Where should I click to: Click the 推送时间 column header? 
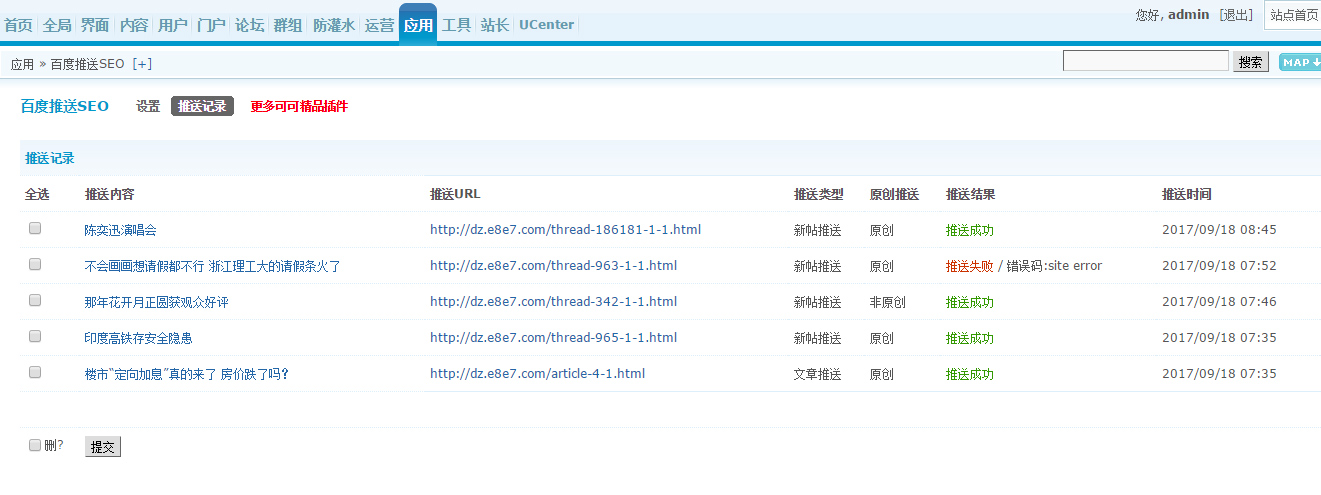tap(1186, 194)
